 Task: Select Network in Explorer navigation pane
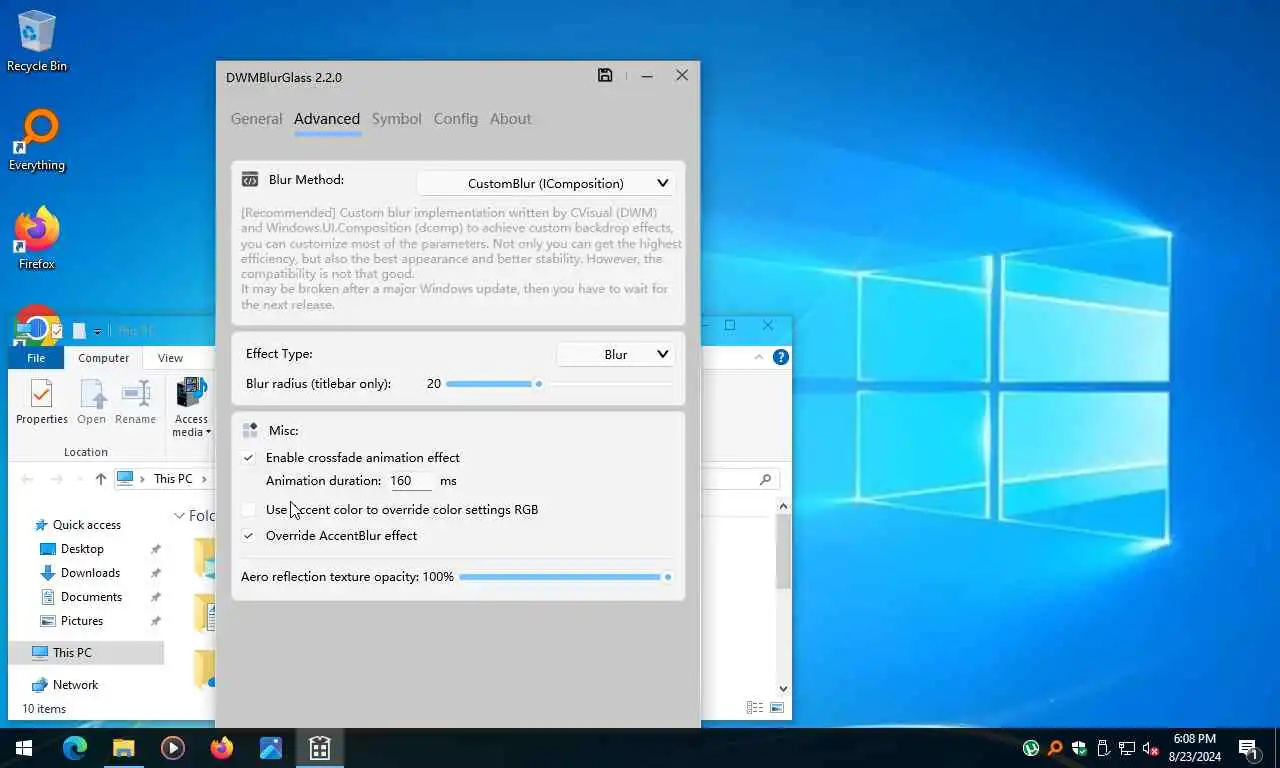(x=65, y=685)
